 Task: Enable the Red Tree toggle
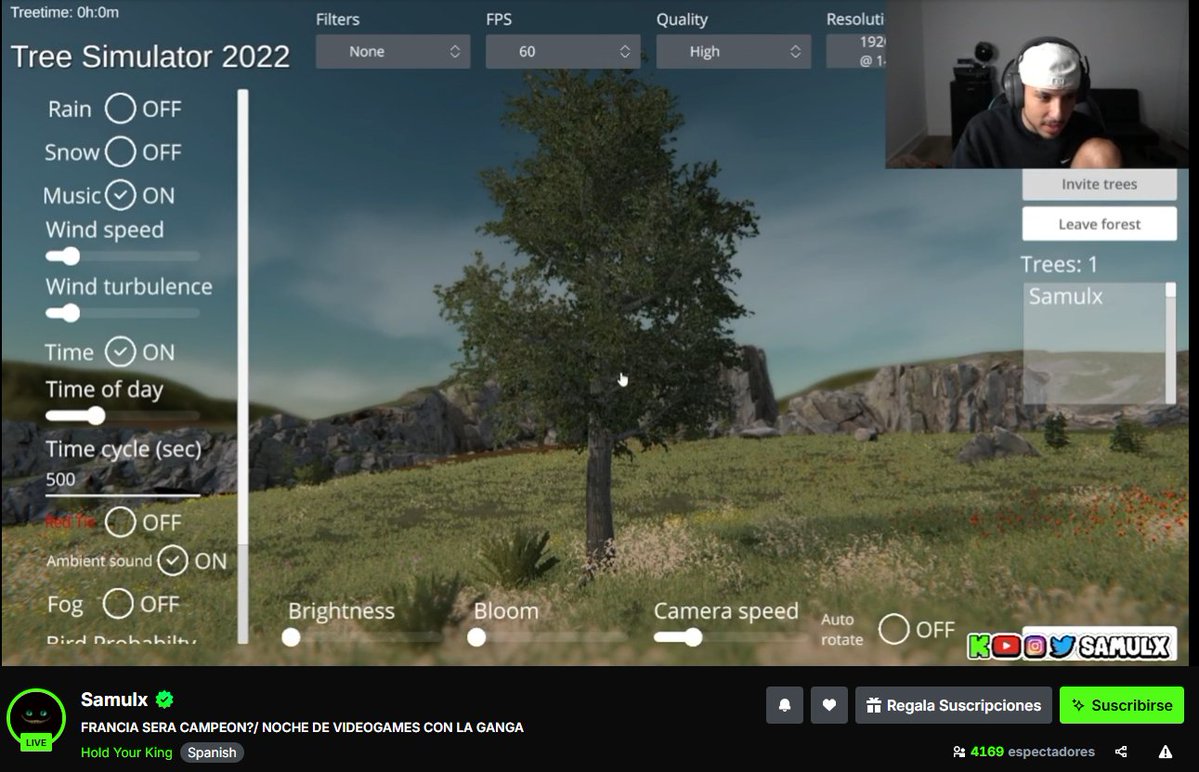[x=120, y=522]
